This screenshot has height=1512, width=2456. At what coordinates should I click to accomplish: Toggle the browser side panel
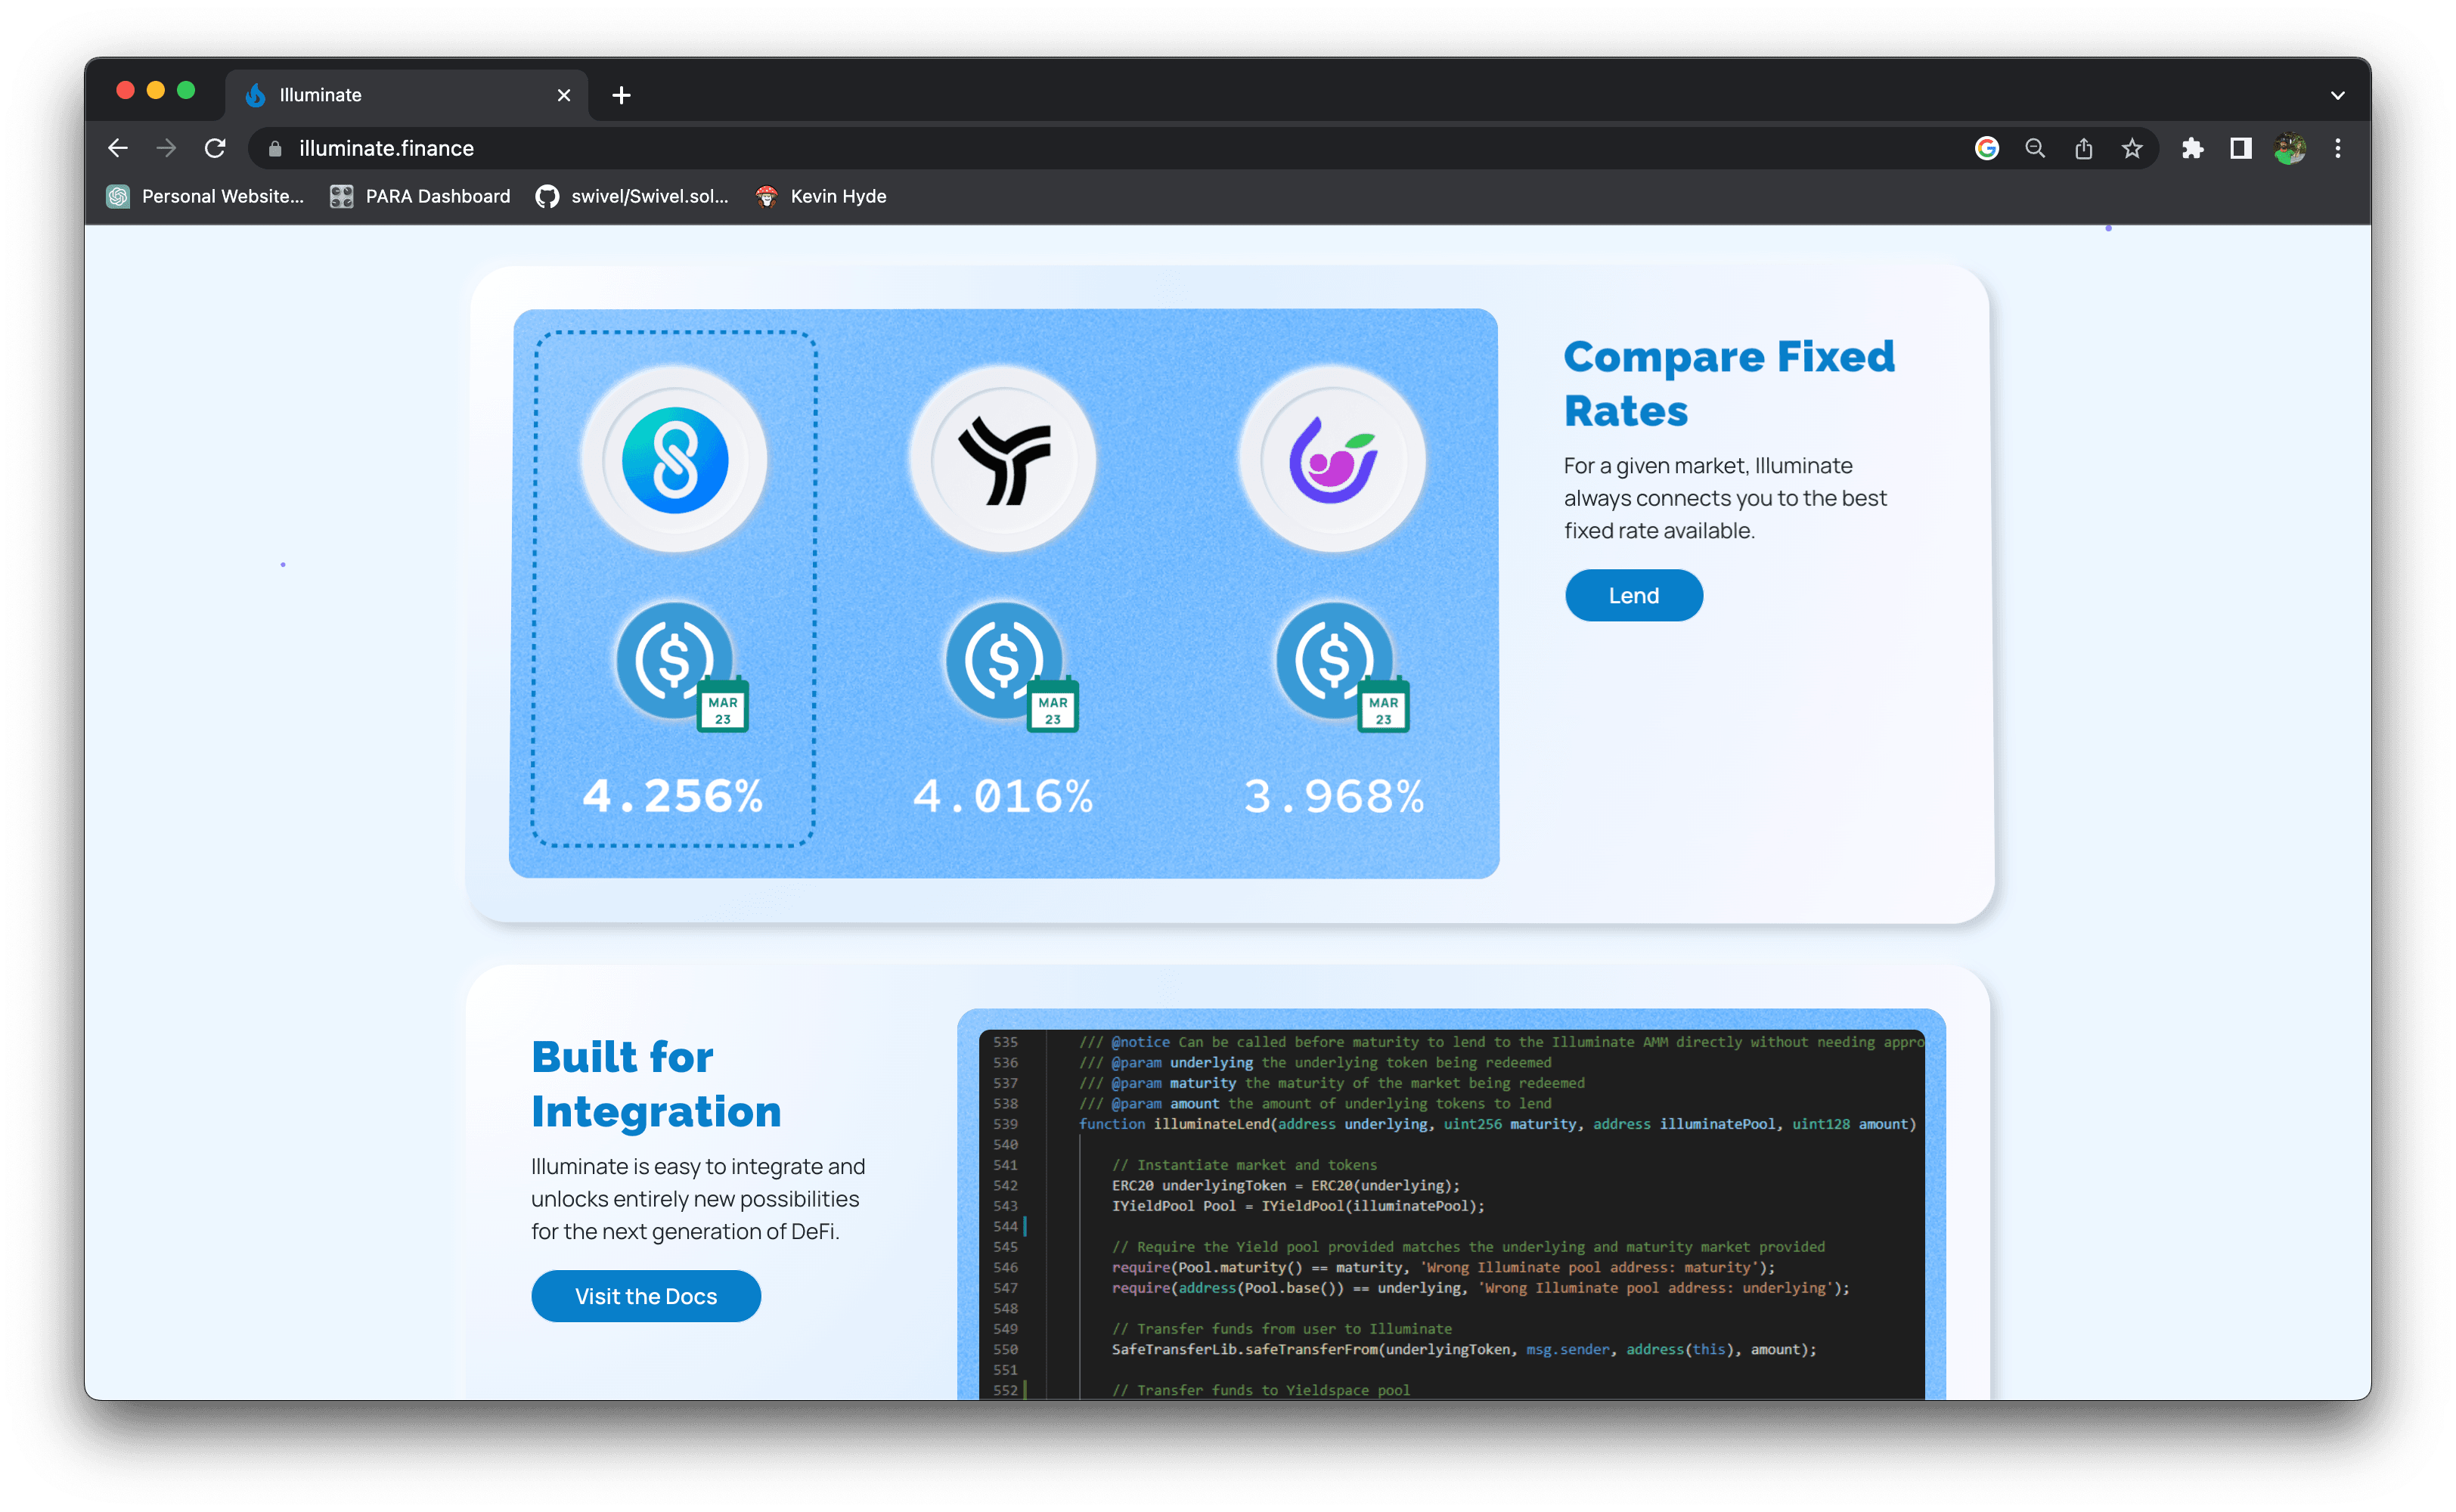point(2241,149)
